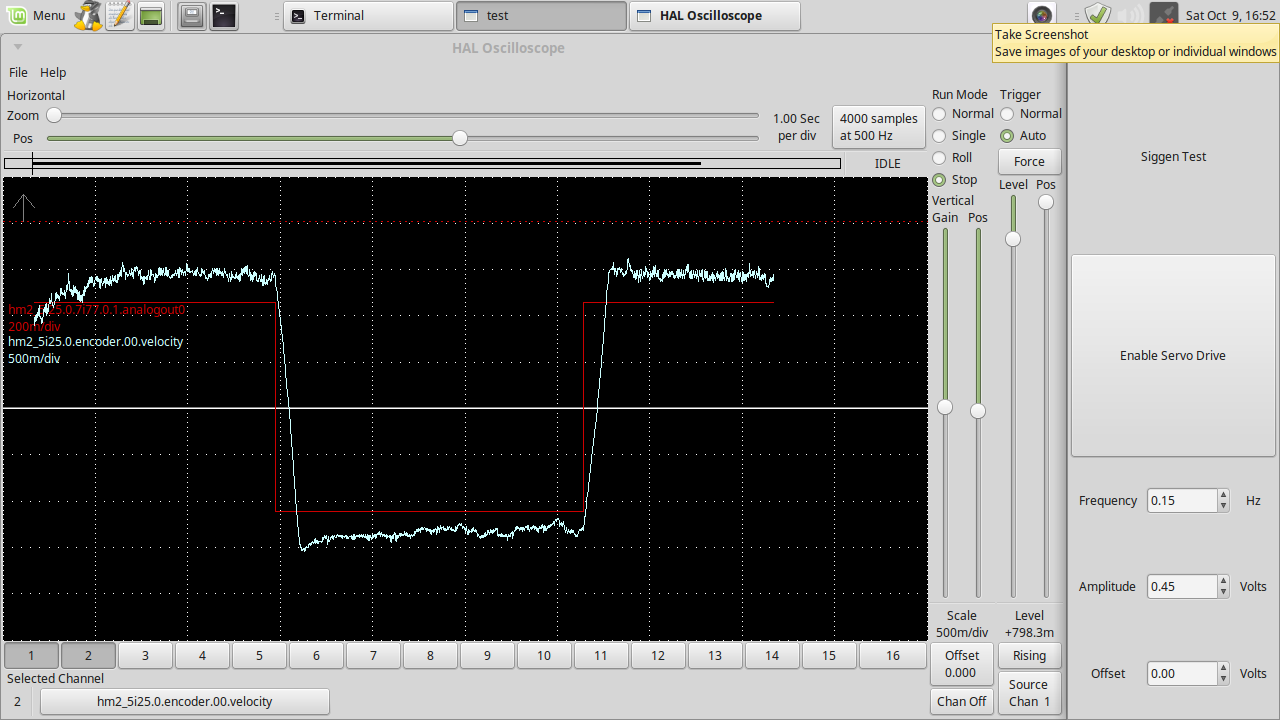Select channel 7 button

click(373, 655)
